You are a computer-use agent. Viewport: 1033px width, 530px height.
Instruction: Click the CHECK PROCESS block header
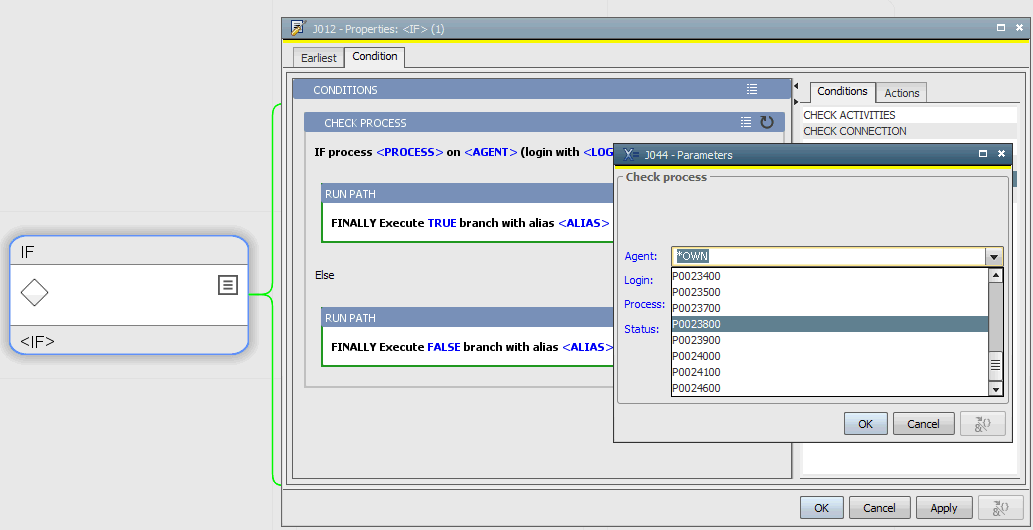click(544, 123)
